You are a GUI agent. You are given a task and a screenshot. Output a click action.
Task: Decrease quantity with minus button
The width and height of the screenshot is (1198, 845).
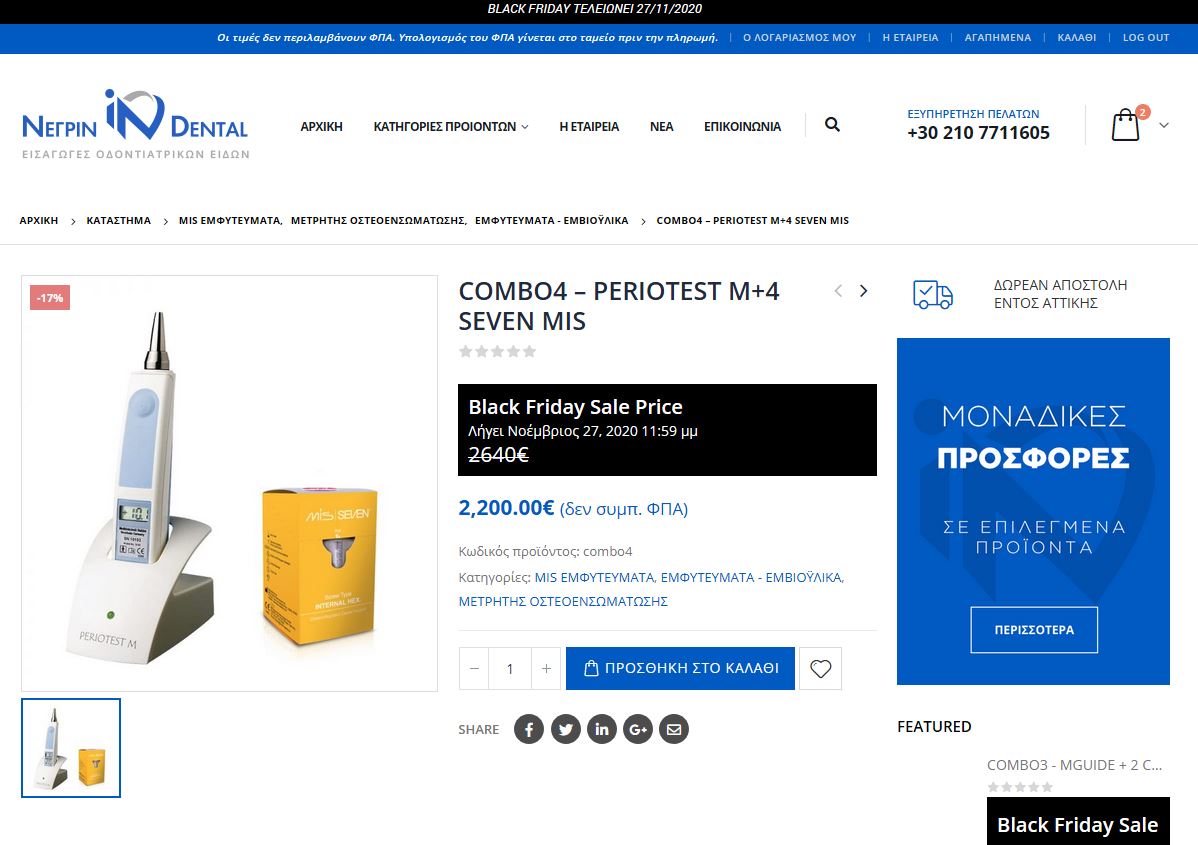[474, 669]
